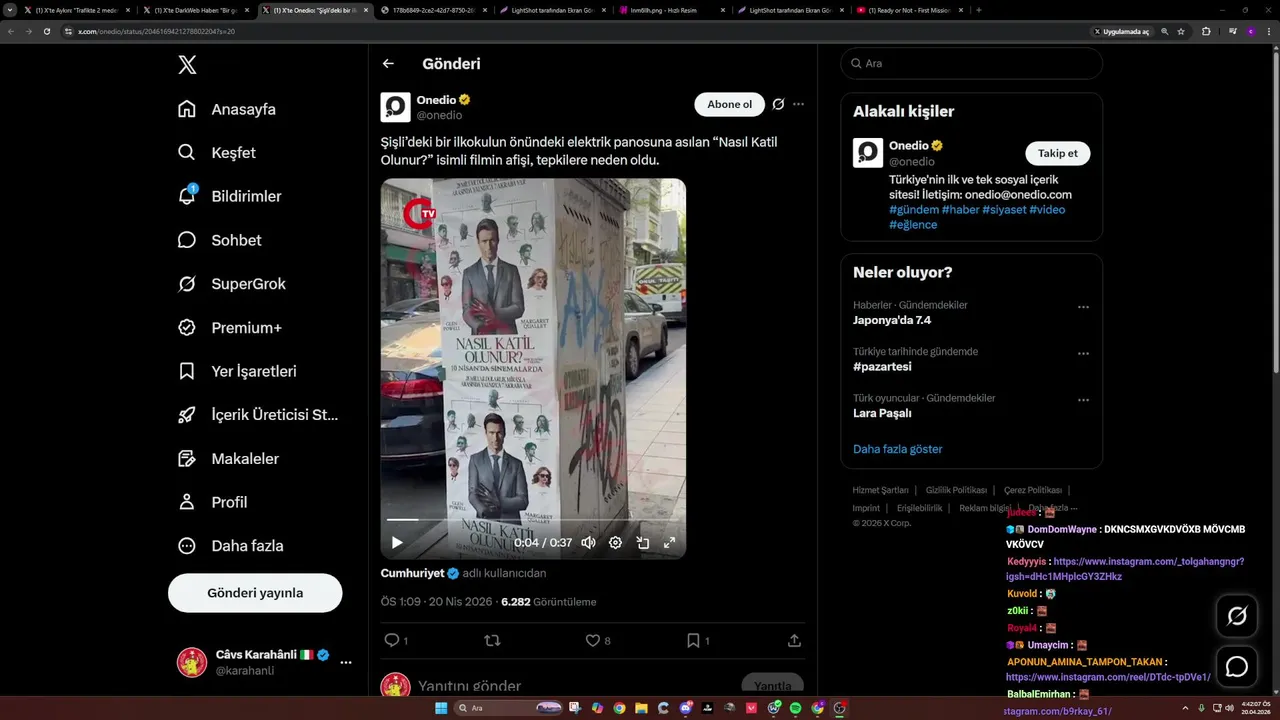The height and width of the screenshot is (720, 1280).
Task: Click the Grok icon next to Abone ol
Action: pos(778,104)
